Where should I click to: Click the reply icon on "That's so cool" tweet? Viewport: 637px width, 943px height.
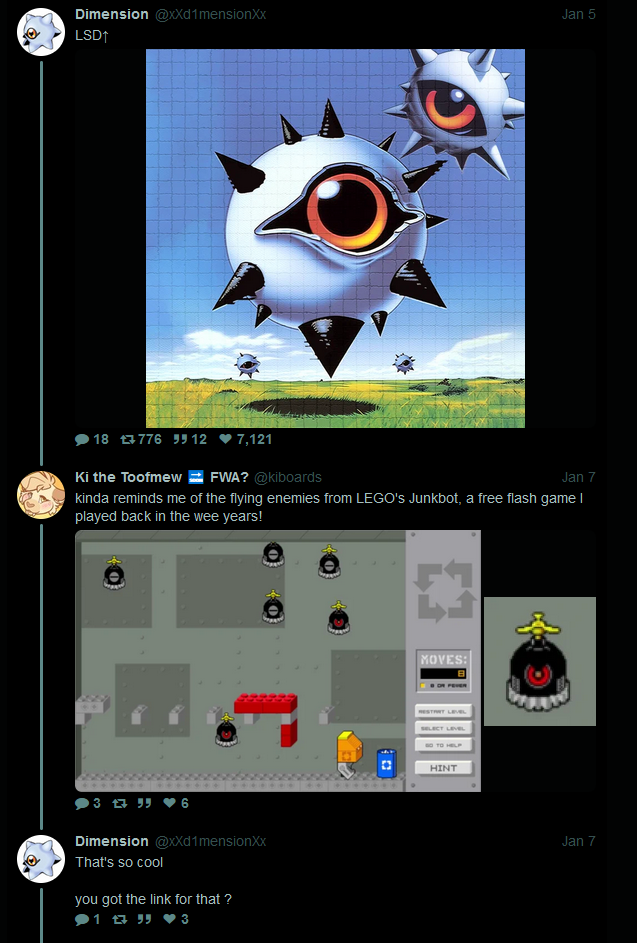[82, 920]
